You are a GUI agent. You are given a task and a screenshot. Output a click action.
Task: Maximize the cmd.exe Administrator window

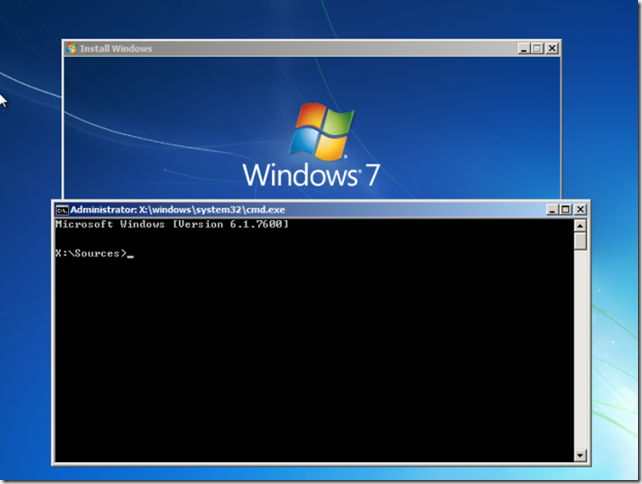tap(566, 210)
